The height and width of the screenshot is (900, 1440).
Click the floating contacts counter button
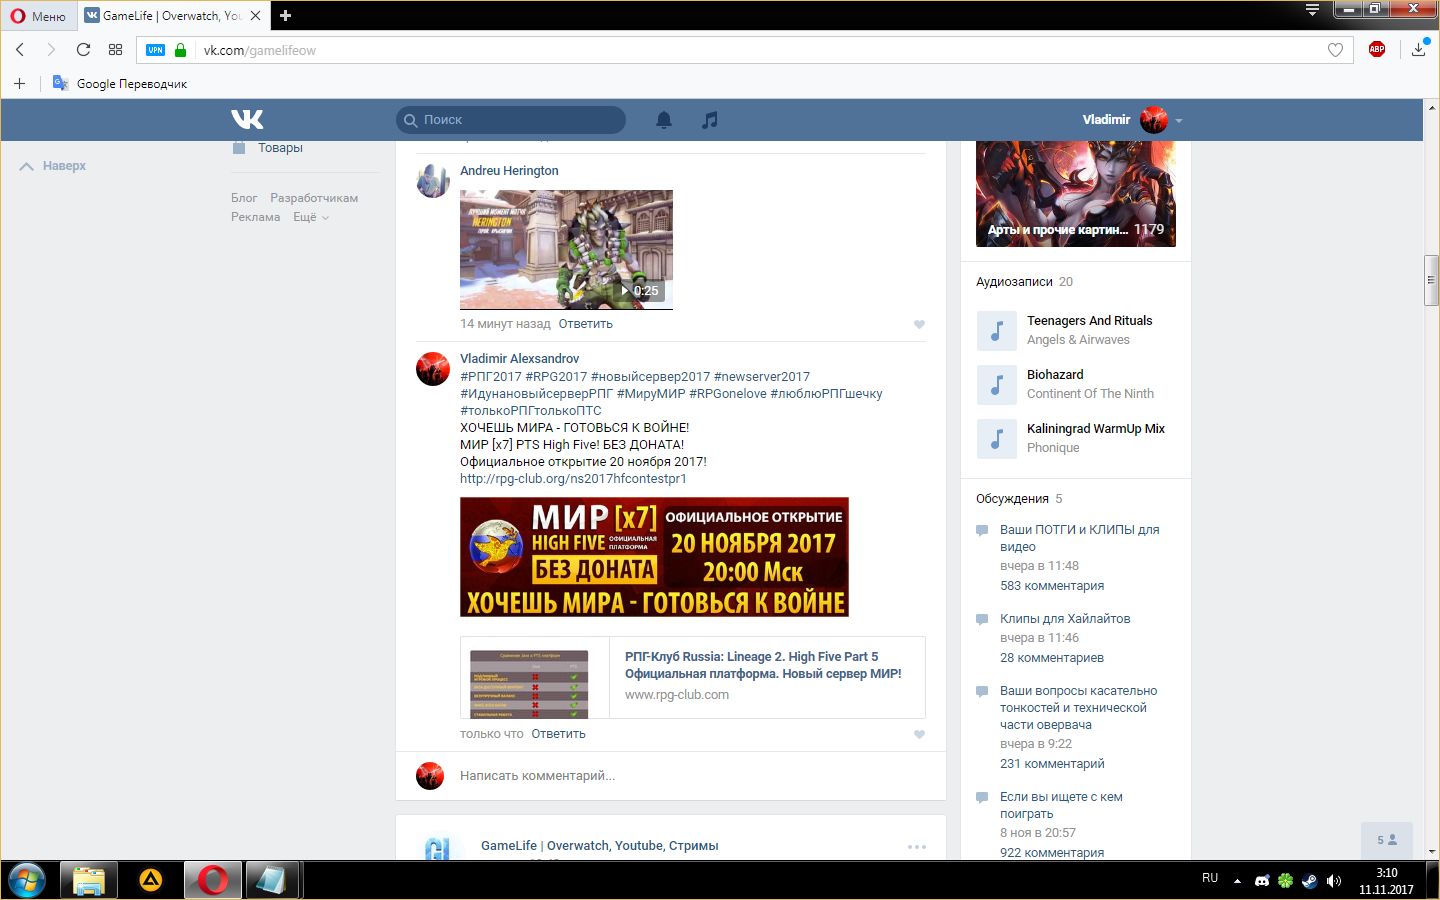[x=1387, y=840]
